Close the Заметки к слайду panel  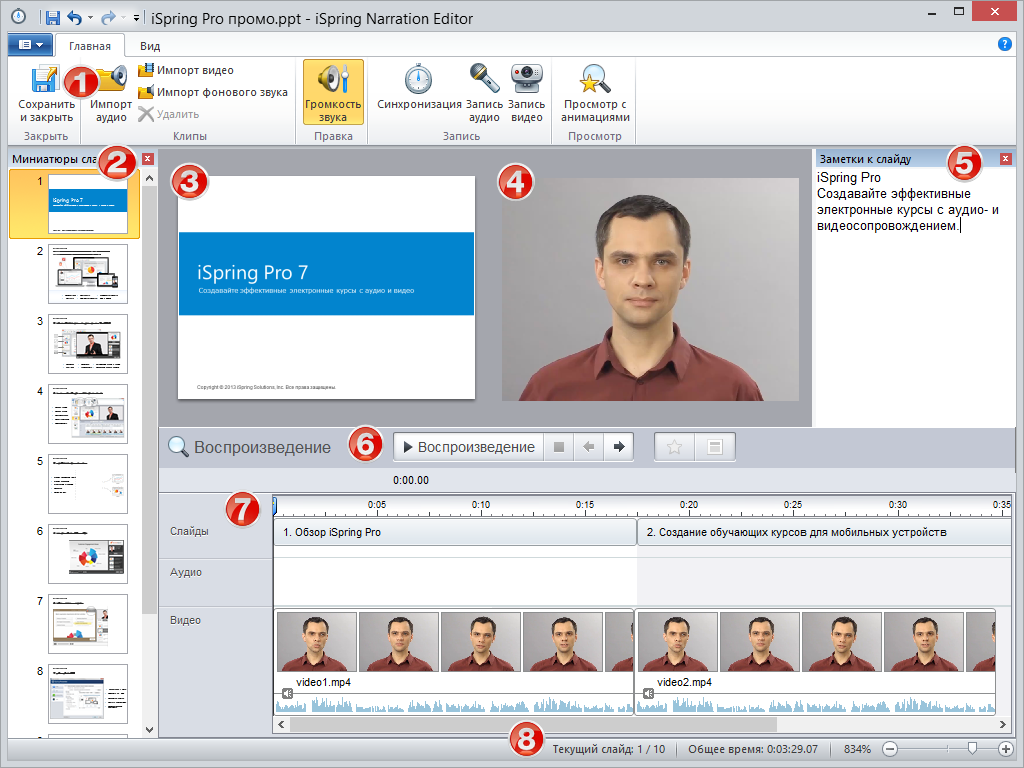click(x=1006, y=159)
